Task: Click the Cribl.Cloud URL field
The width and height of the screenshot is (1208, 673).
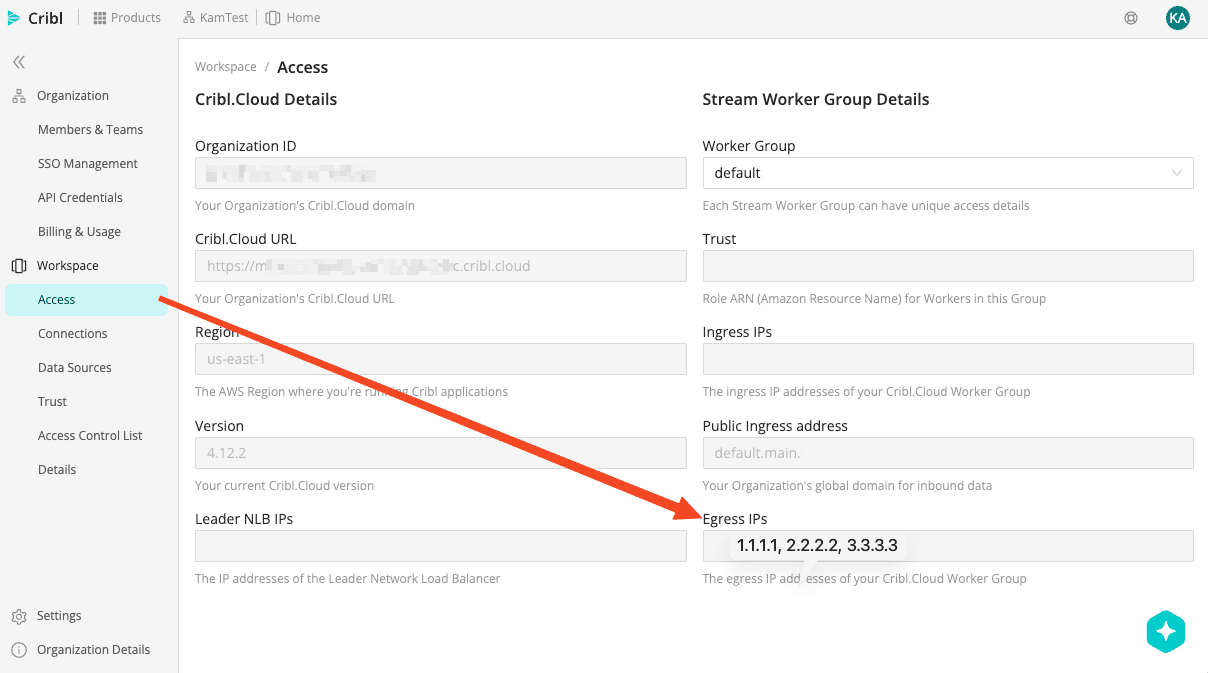Action: point(440,266)
